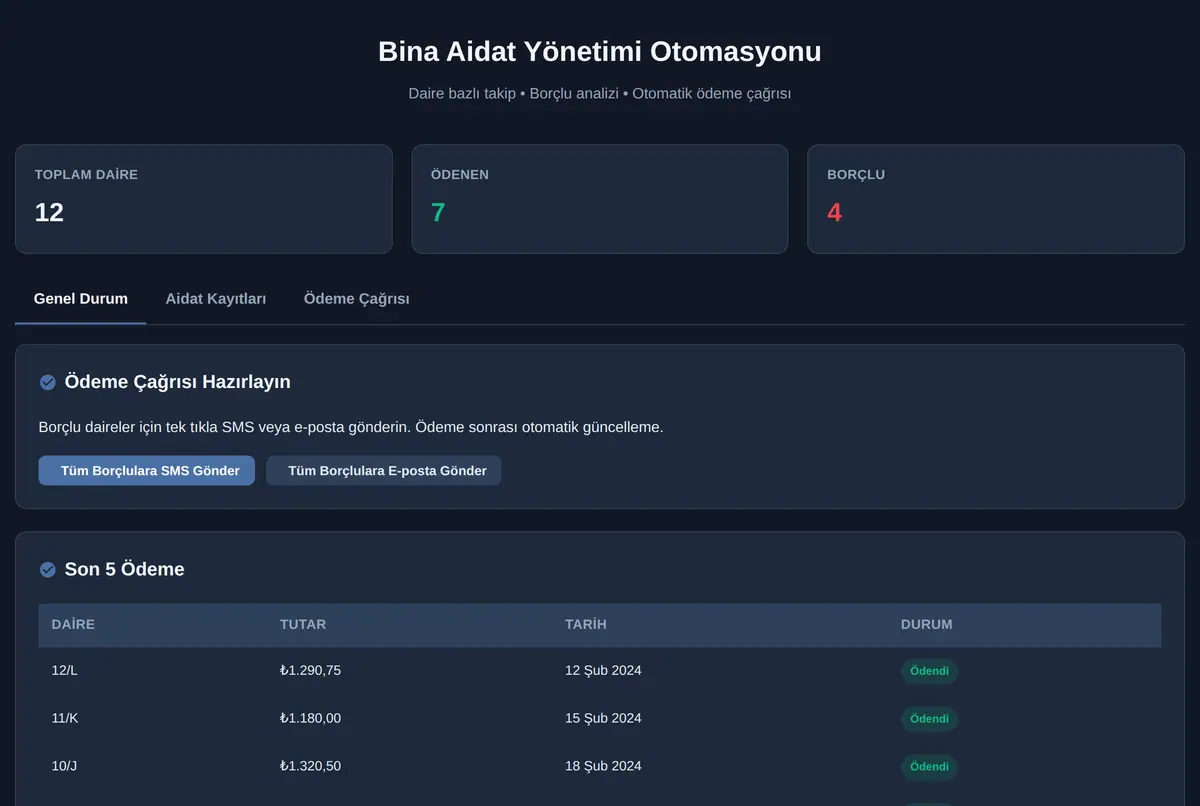1200x806 pixels.
Task: Open the Genel Durum tab
Action: [81, 299]
